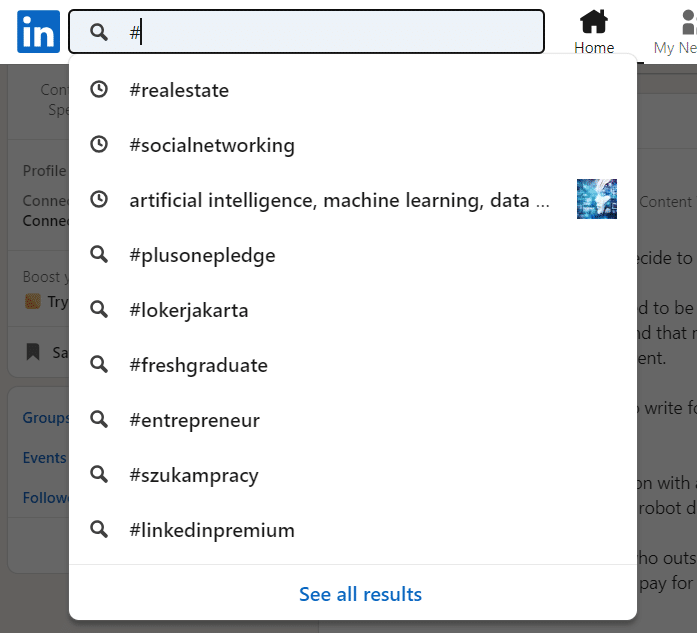Click the Home house icon
The height and width of the screenshot is (633, 697).
[x=594, y=21]
